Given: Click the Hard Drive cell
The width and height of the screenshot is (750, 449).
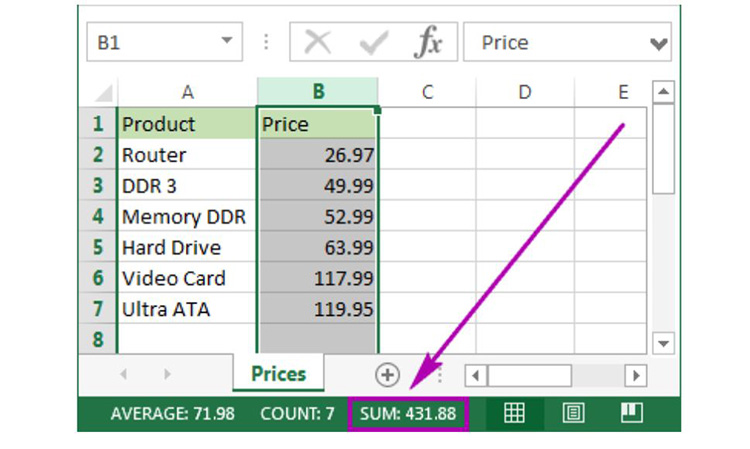Looking at the screenshot, I should (187, 247).
